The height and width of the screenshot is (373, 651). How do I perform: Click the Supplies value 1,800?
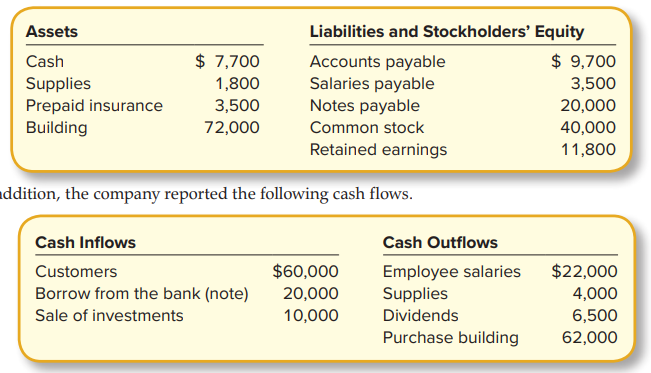[237, 83]
